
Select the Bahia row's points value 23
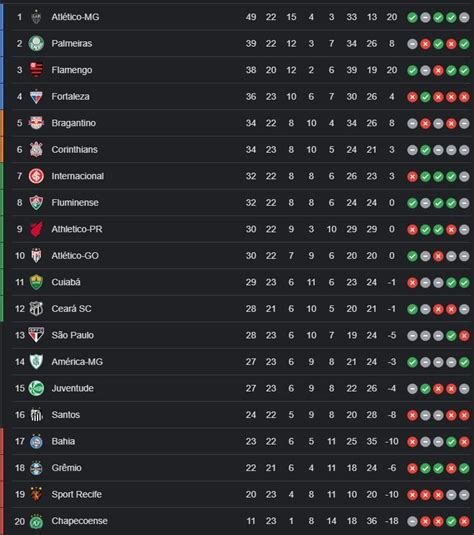point(251,442)
